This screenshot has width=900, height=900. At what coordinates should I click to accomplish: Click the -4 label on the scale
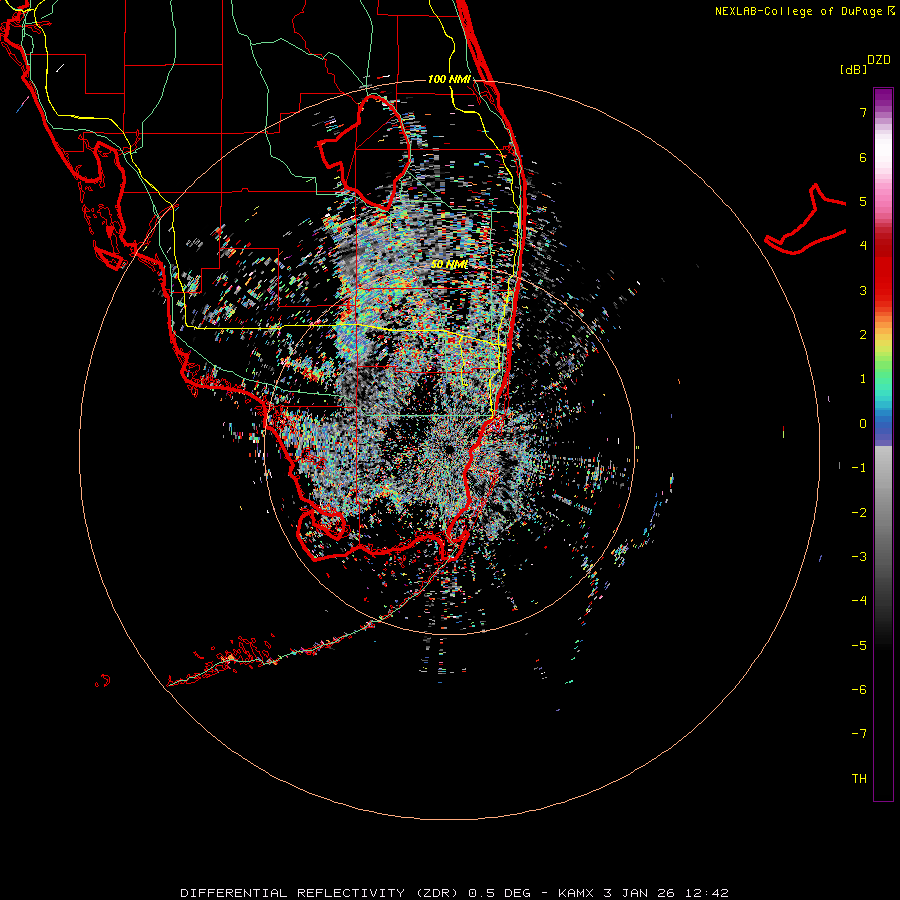859,601
